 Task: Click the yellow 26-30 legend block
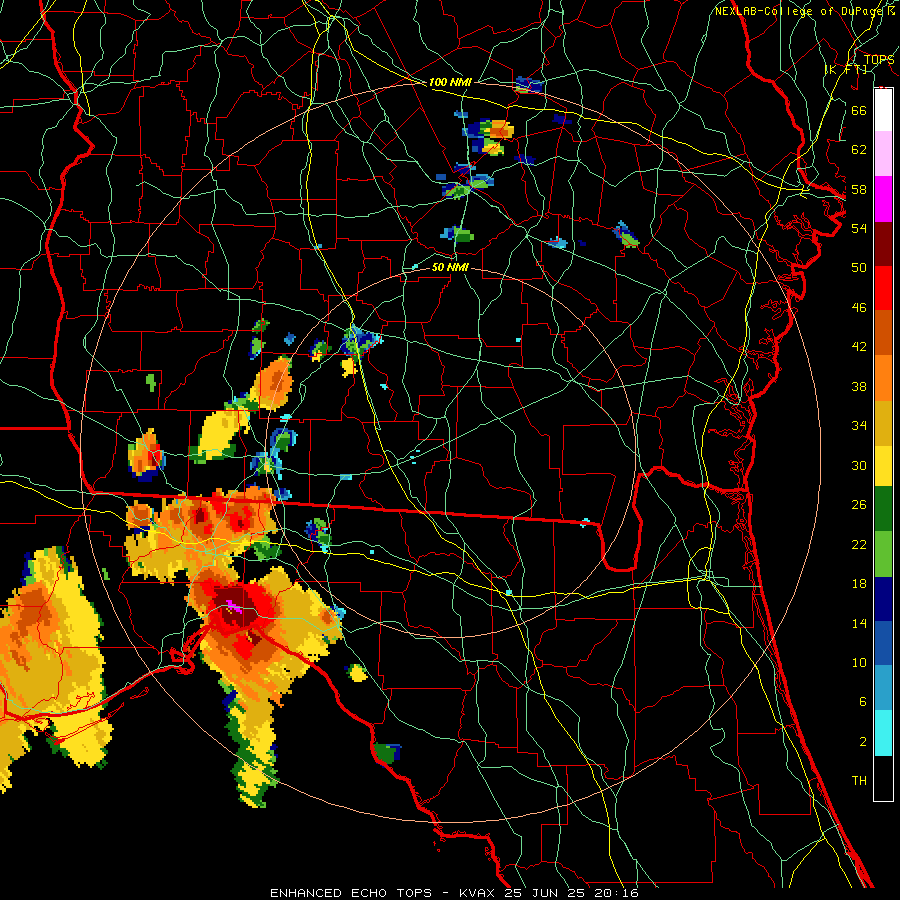coord(883,466)
